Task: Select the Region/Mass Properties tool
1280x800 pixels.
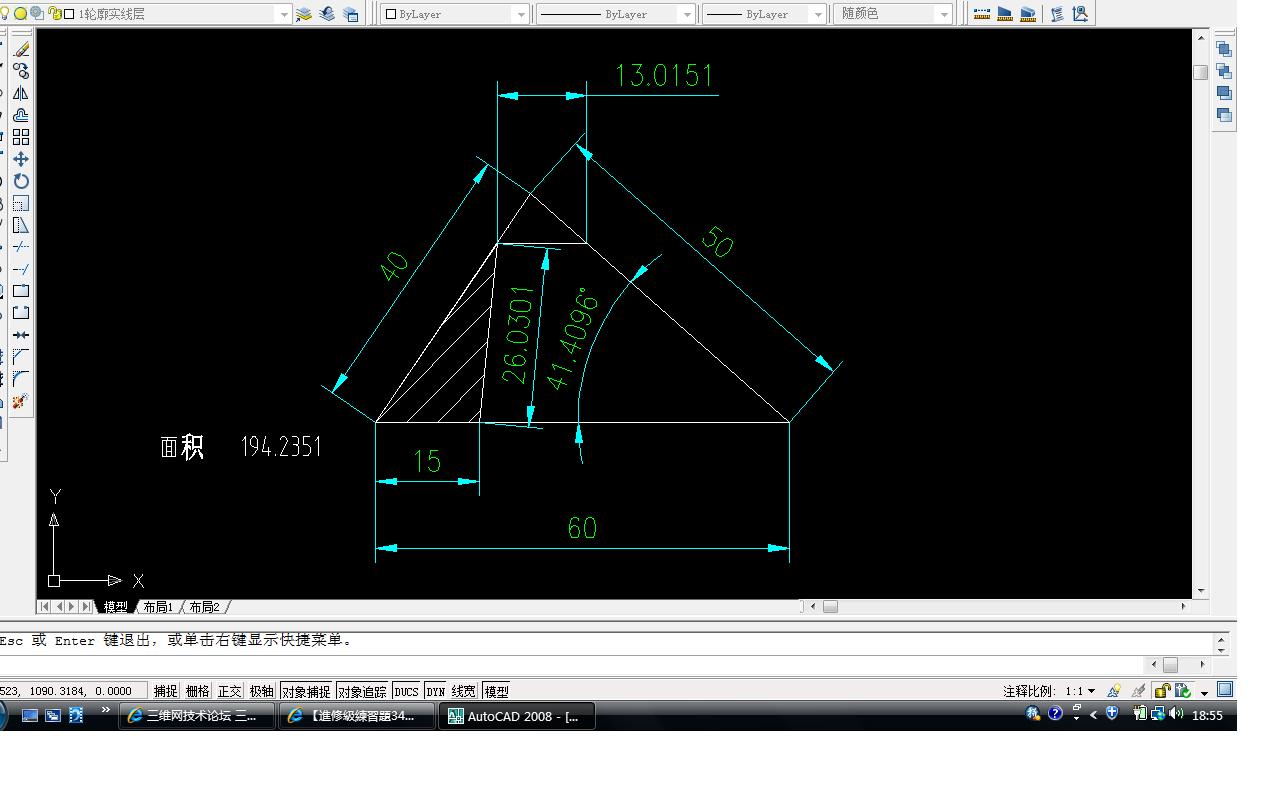Action: pos(1028,14)
